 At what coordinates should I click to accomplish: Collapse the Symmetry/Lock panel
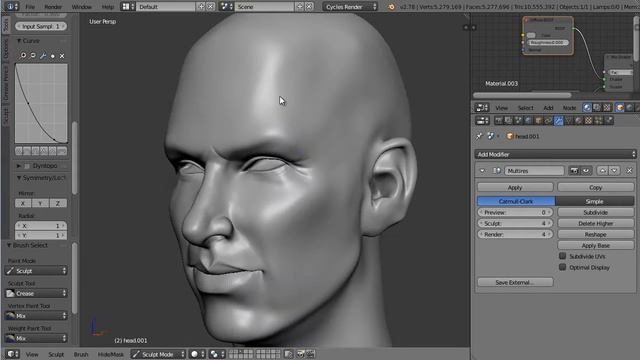(x=19, y=178)
